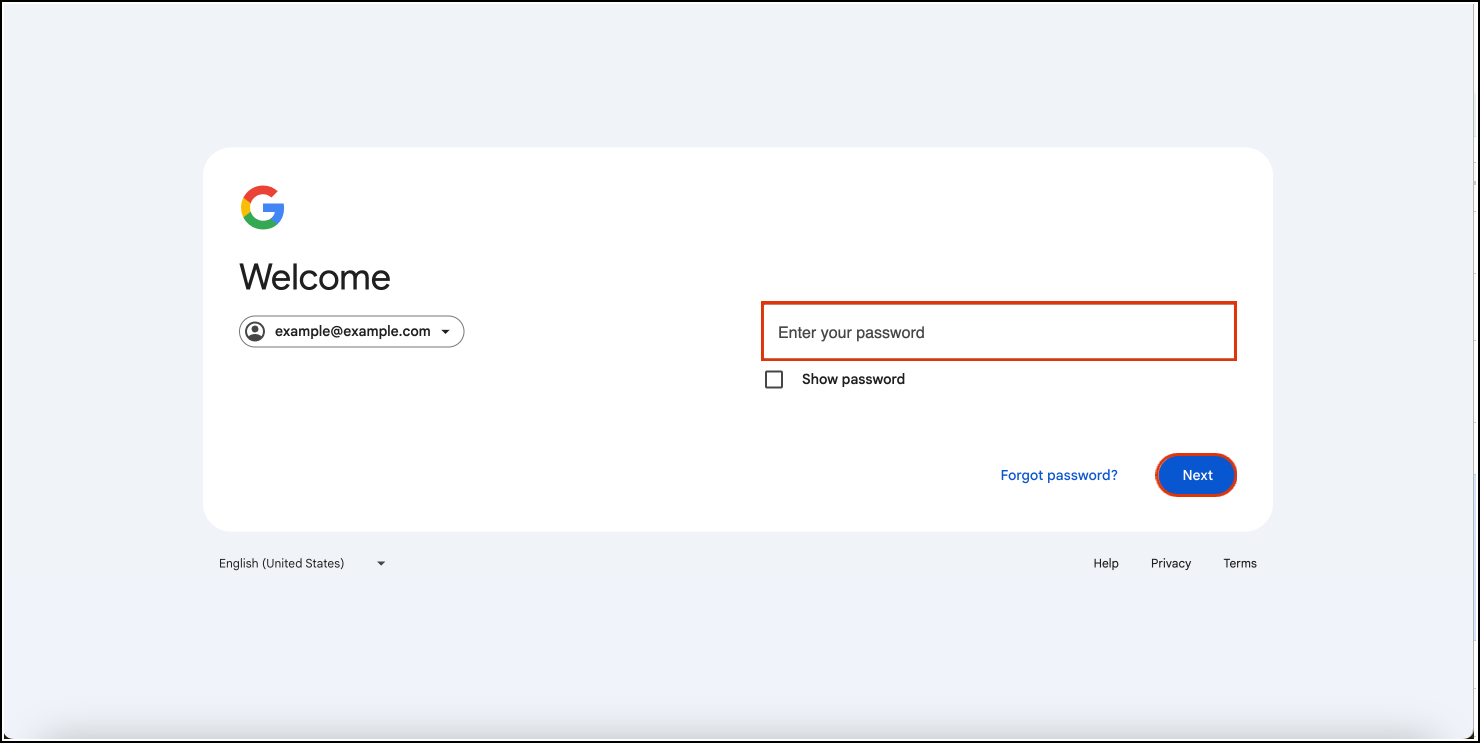Open the Privacy link in the footer
The height and width of the screenshot is (743, 1480).
(x=1170, y=564)
